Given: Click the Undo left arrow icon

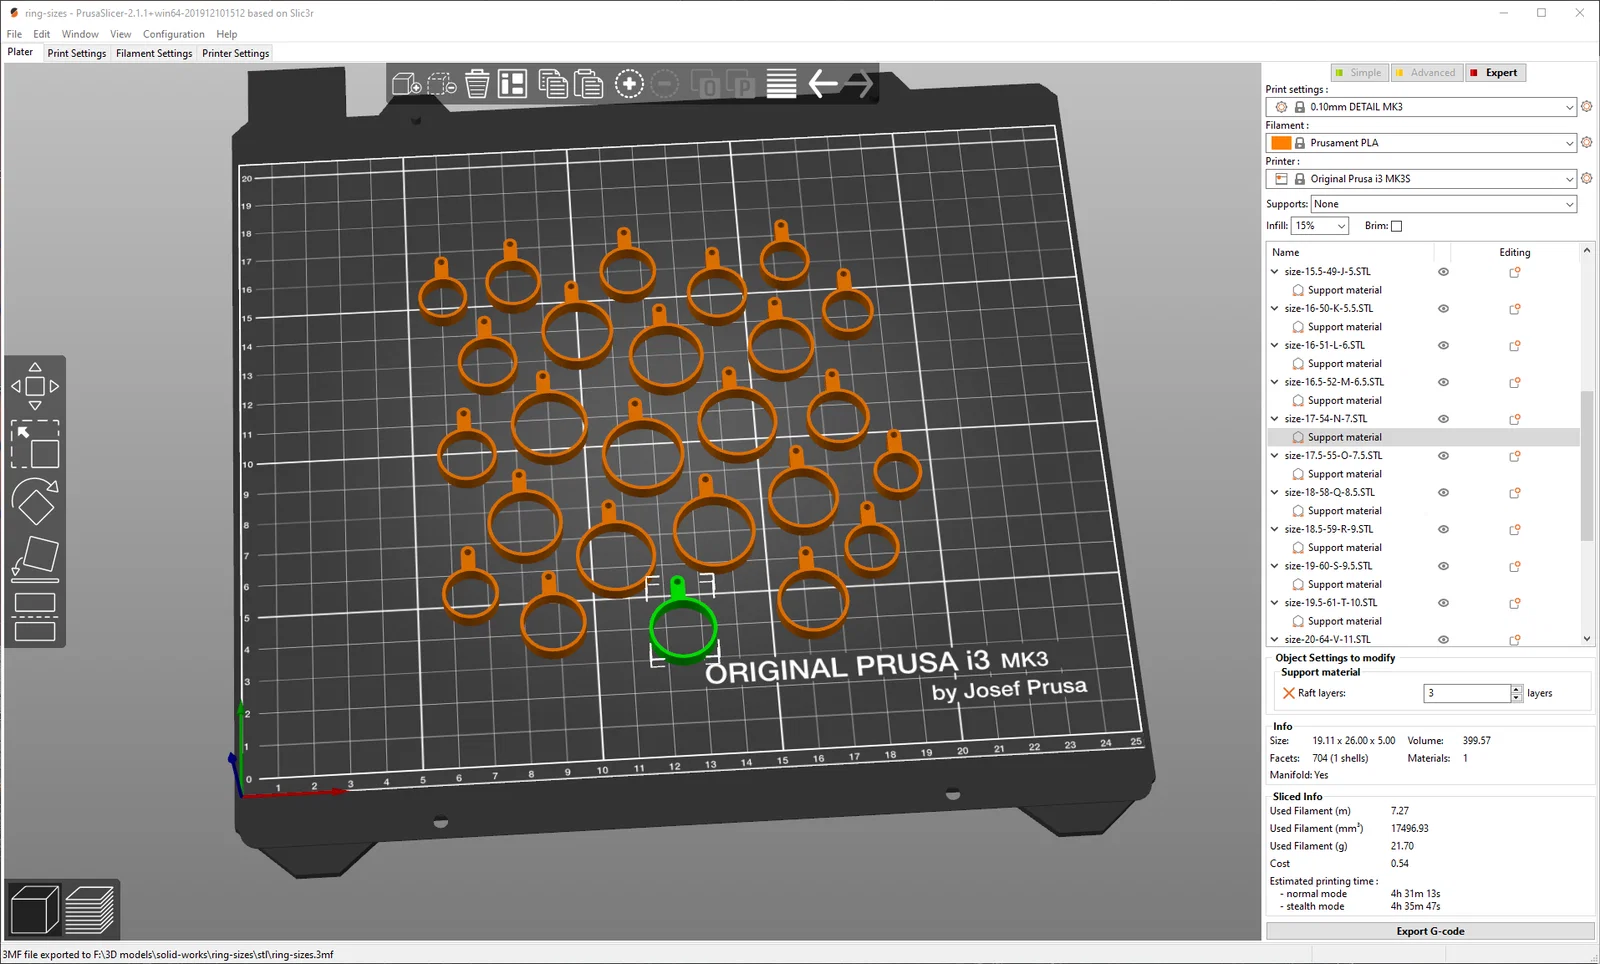Looking at the screenshot, I should (822, 84).
